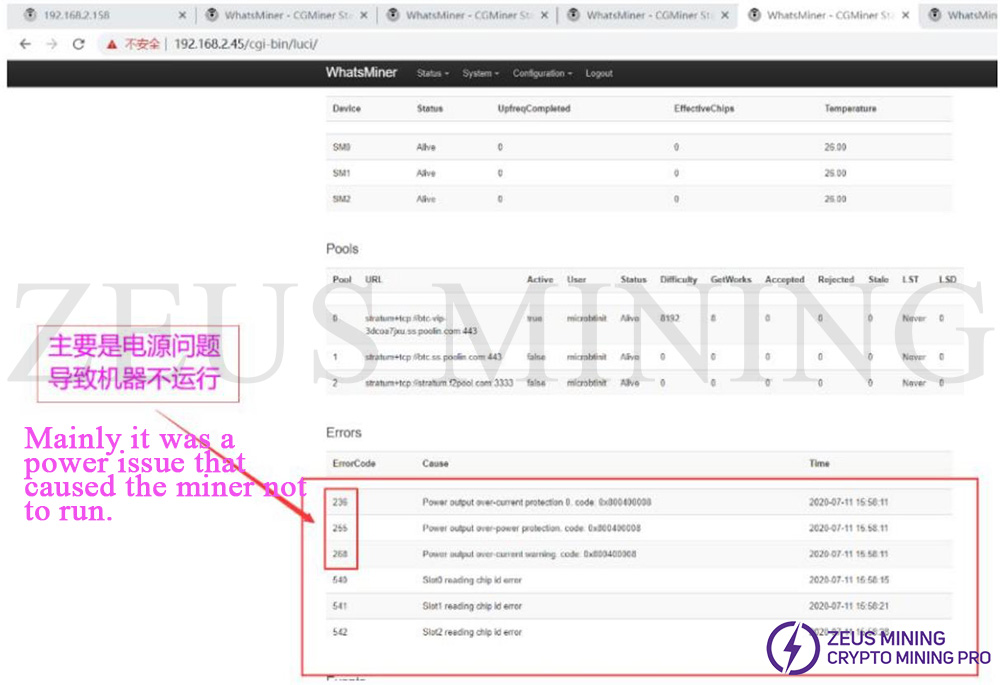Screen dimensions: 1000x685
Task: Click the SM0 device row
Action: point(342,147)
